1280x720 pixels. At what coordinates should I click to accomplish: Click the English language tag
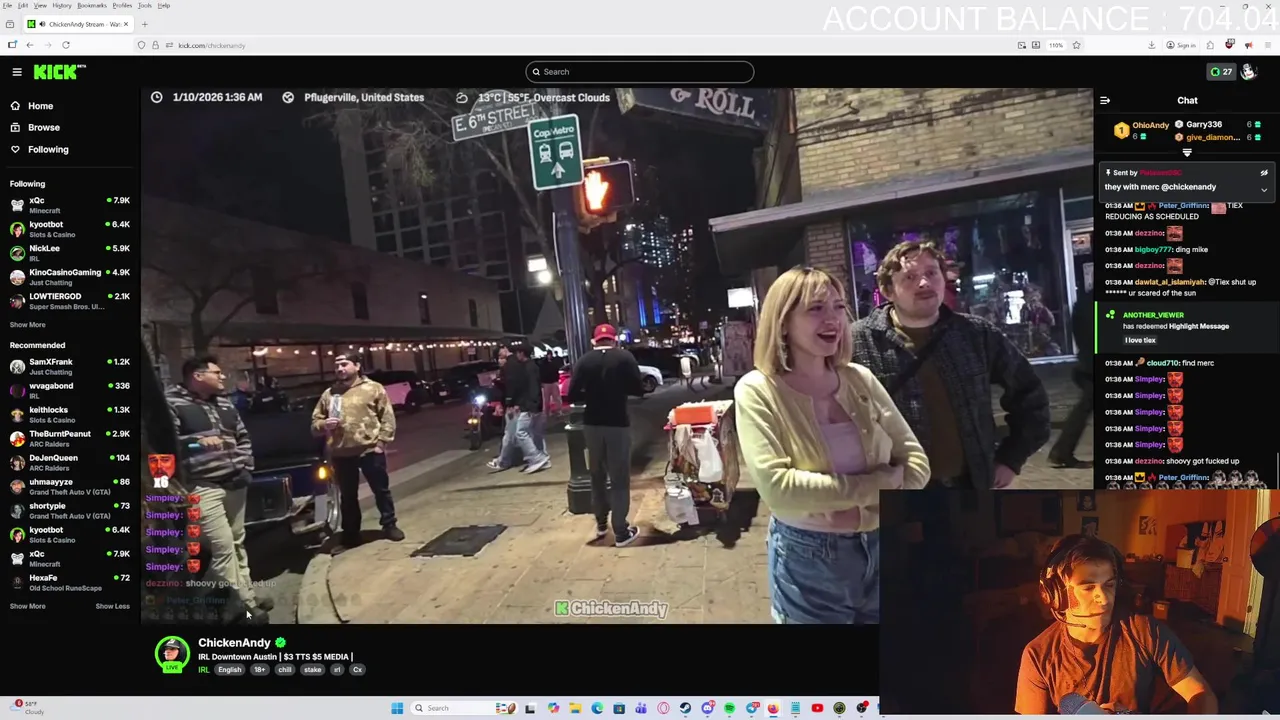(230, 670)
